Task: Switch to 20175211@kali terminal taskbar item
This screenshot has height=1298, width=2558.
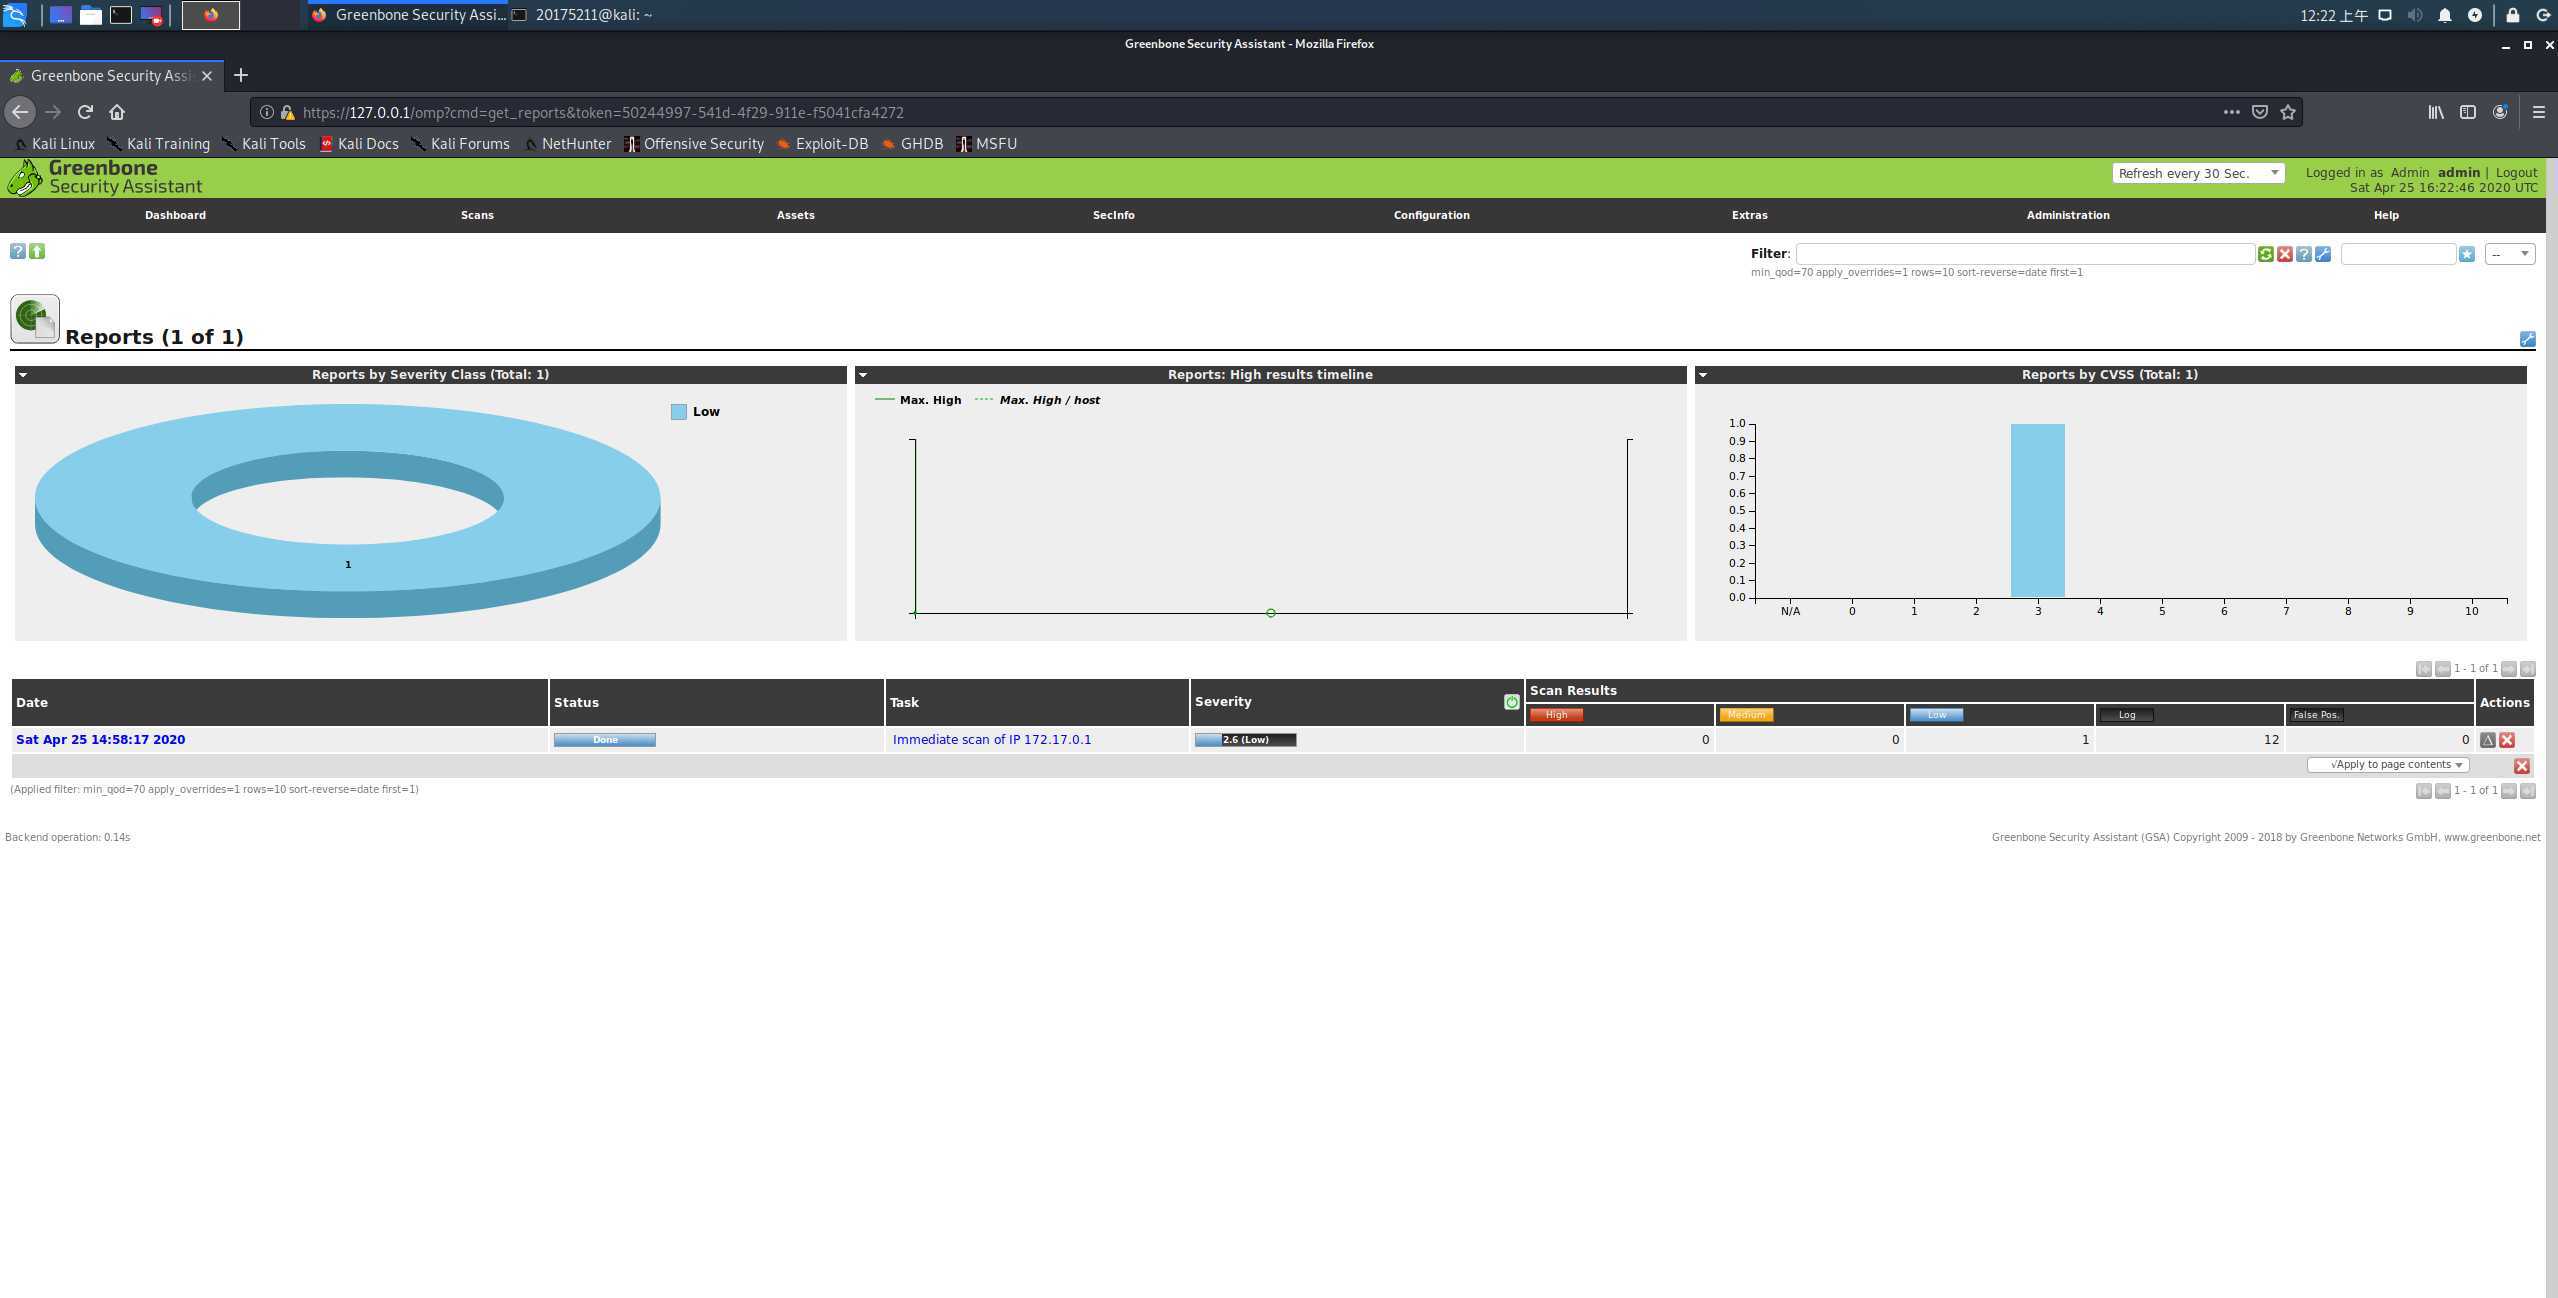Action: pos(583,15)
